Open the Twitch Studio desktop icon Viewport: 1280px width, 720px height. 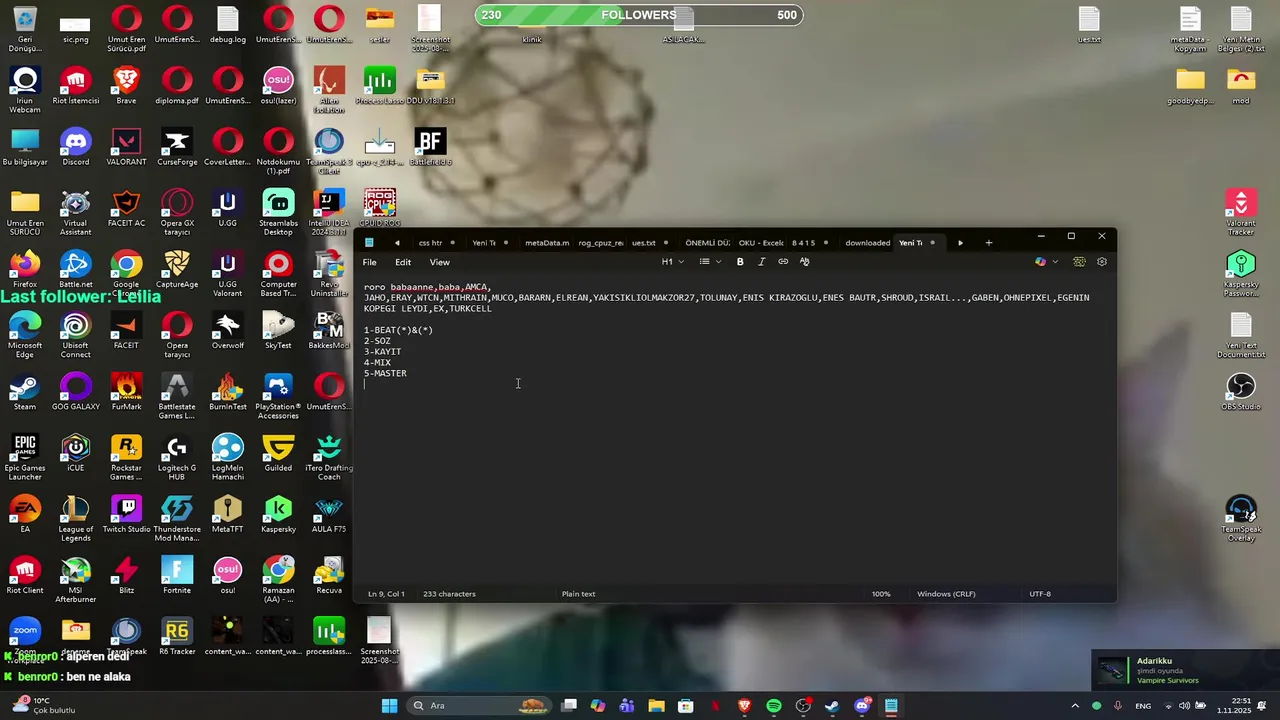126,515
